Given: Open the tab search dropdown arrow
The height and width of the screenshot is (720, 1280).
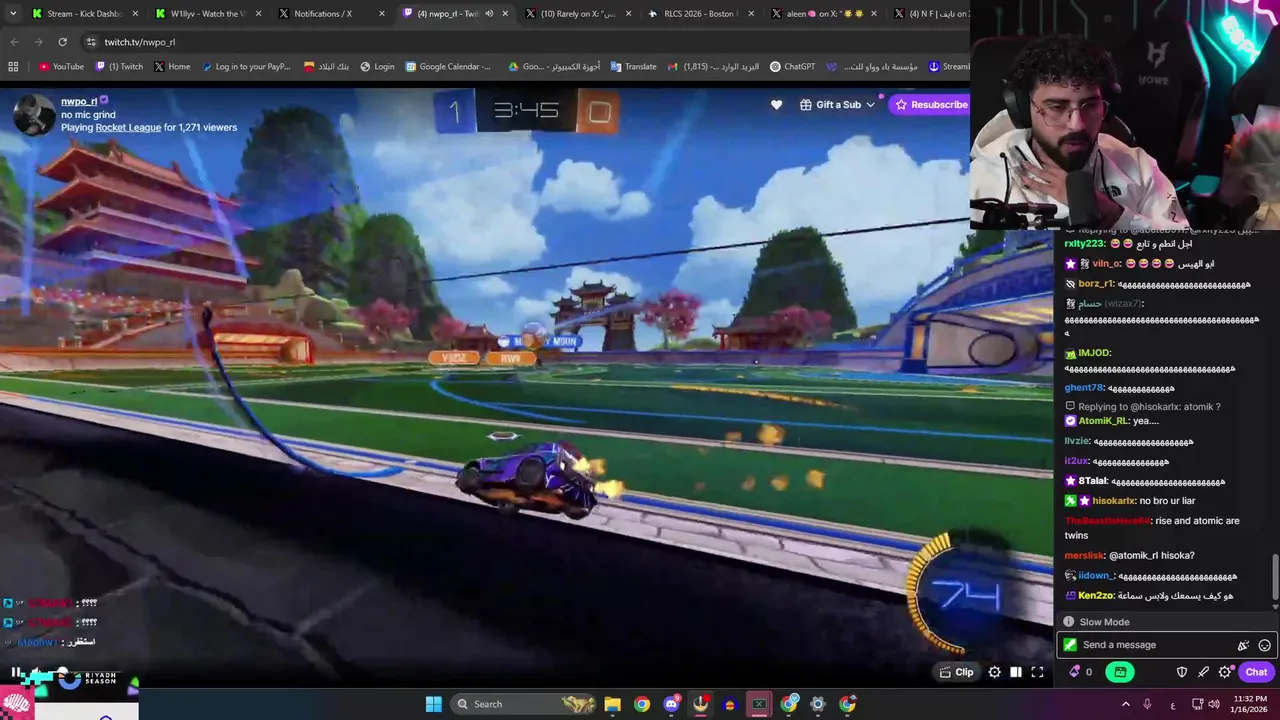Looking at the screenshot, I should tap(12, 14).
